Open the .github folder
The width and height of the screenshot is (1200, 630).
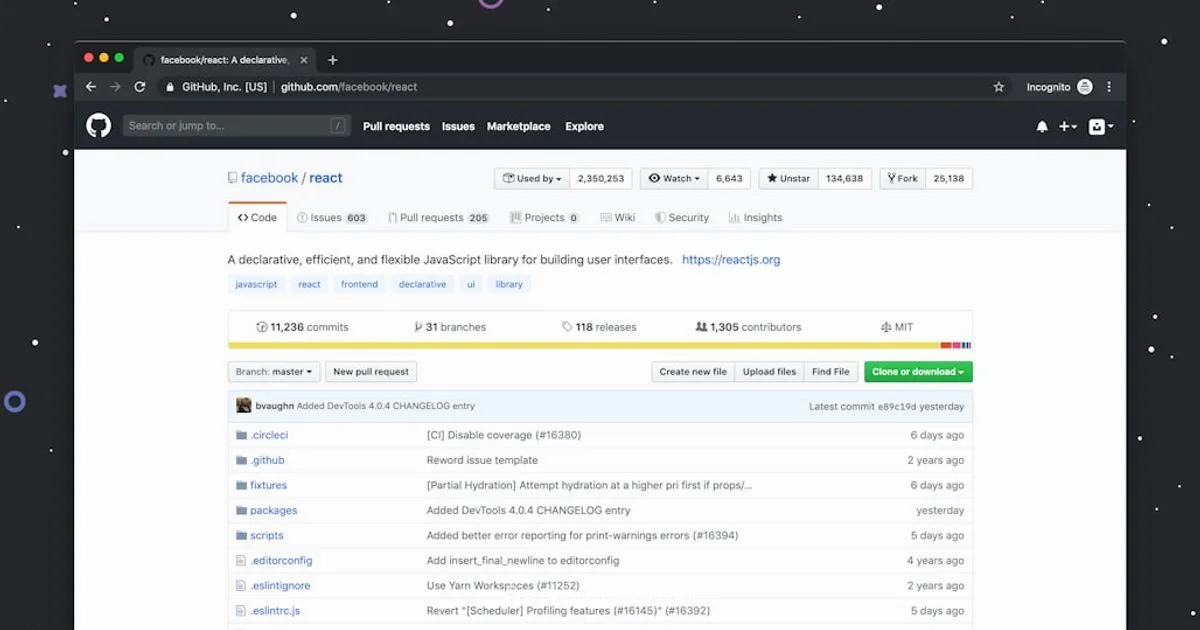tap(266, 460)
